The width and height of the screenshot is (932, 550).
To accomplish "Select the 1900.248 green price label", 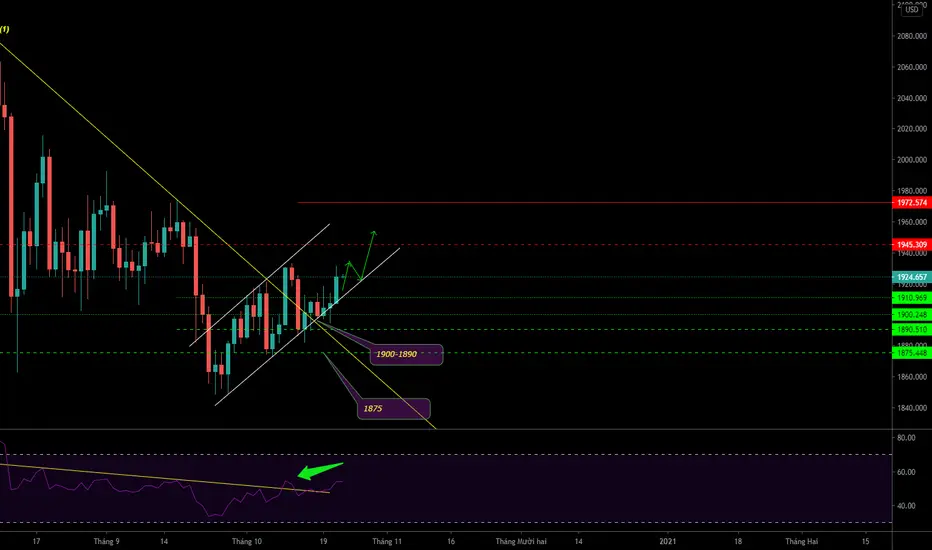I will pos(912,315).
